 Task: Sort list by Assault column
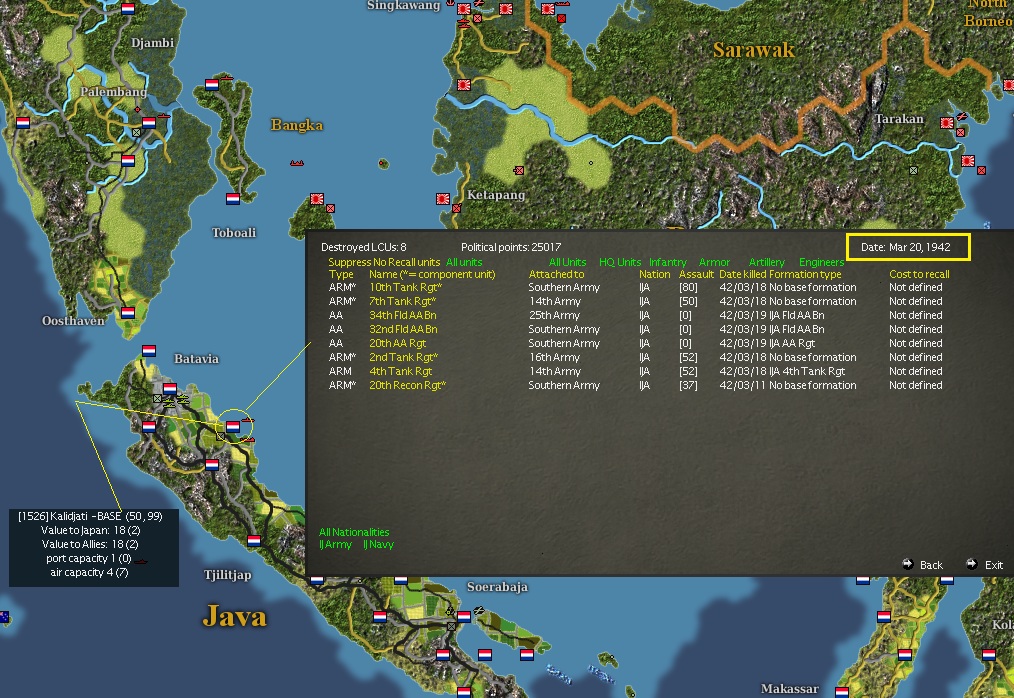pos(696,274)
